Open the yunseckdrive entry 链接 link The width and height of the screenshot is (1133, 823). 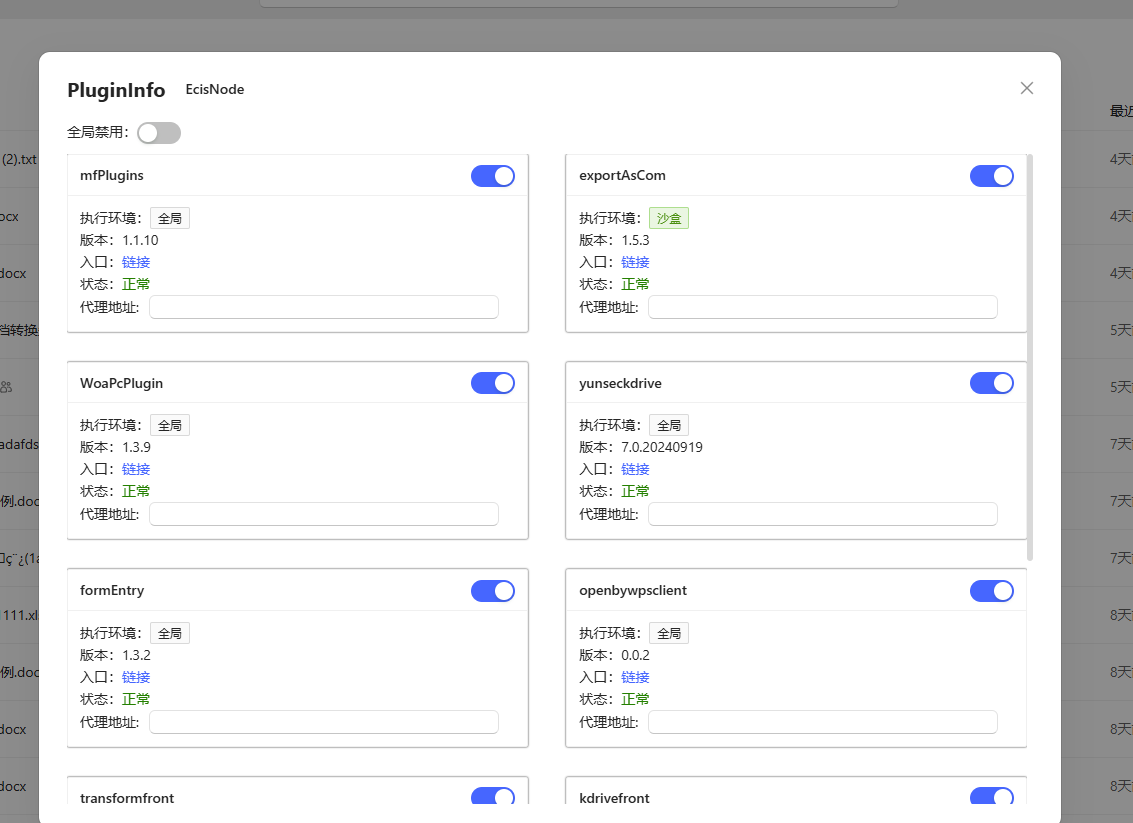click(635, 469)
